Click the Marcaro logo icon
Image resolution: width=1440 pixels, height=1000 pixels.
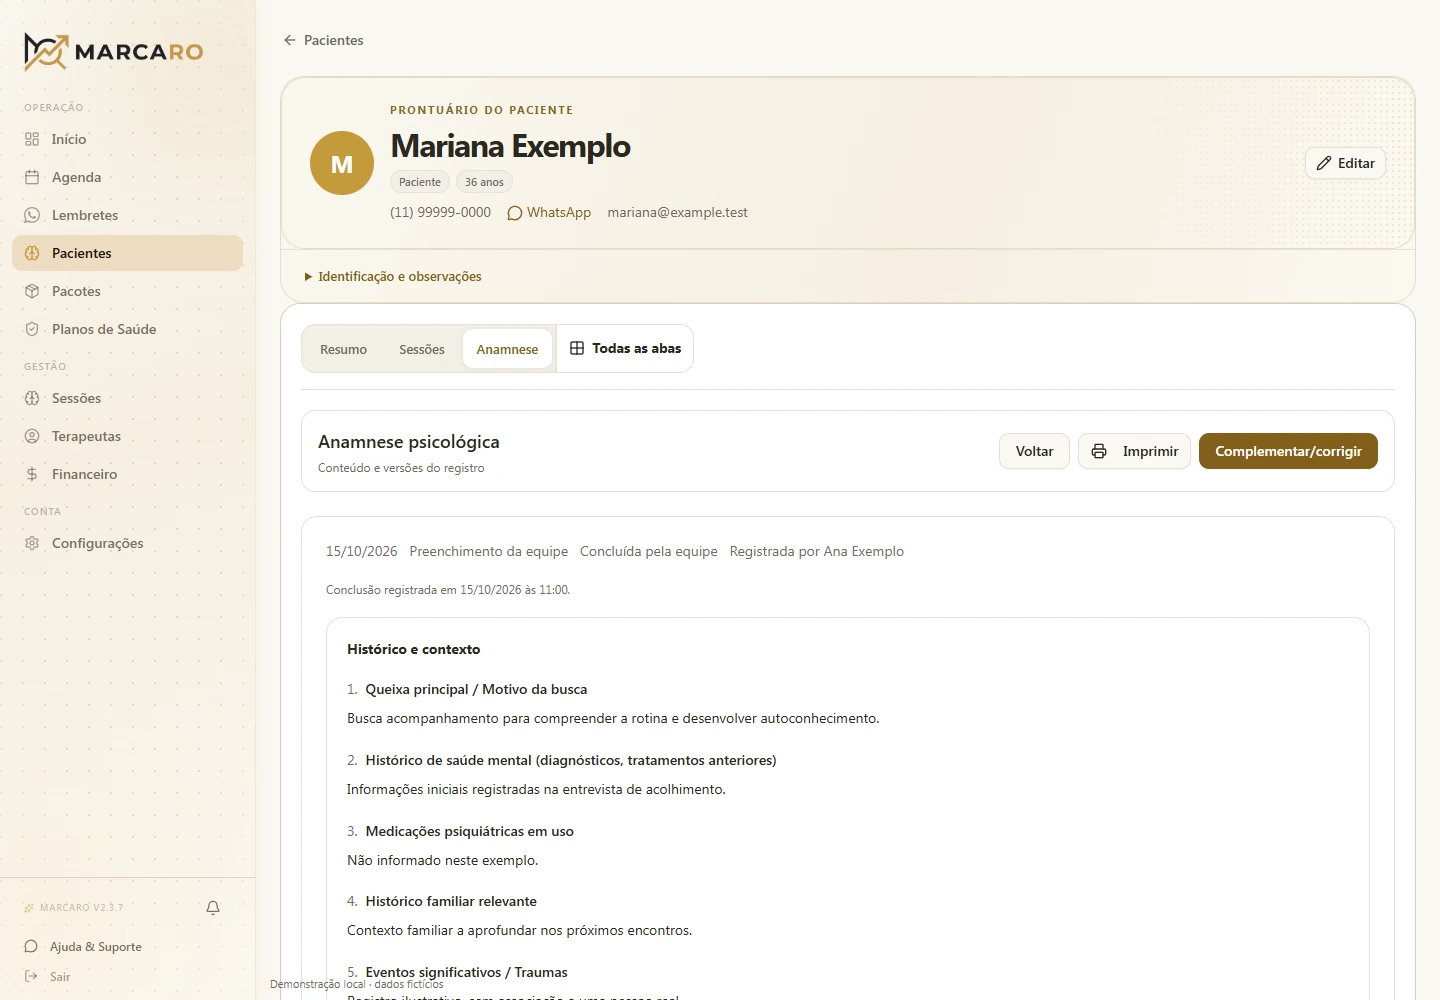click(46, 52)
